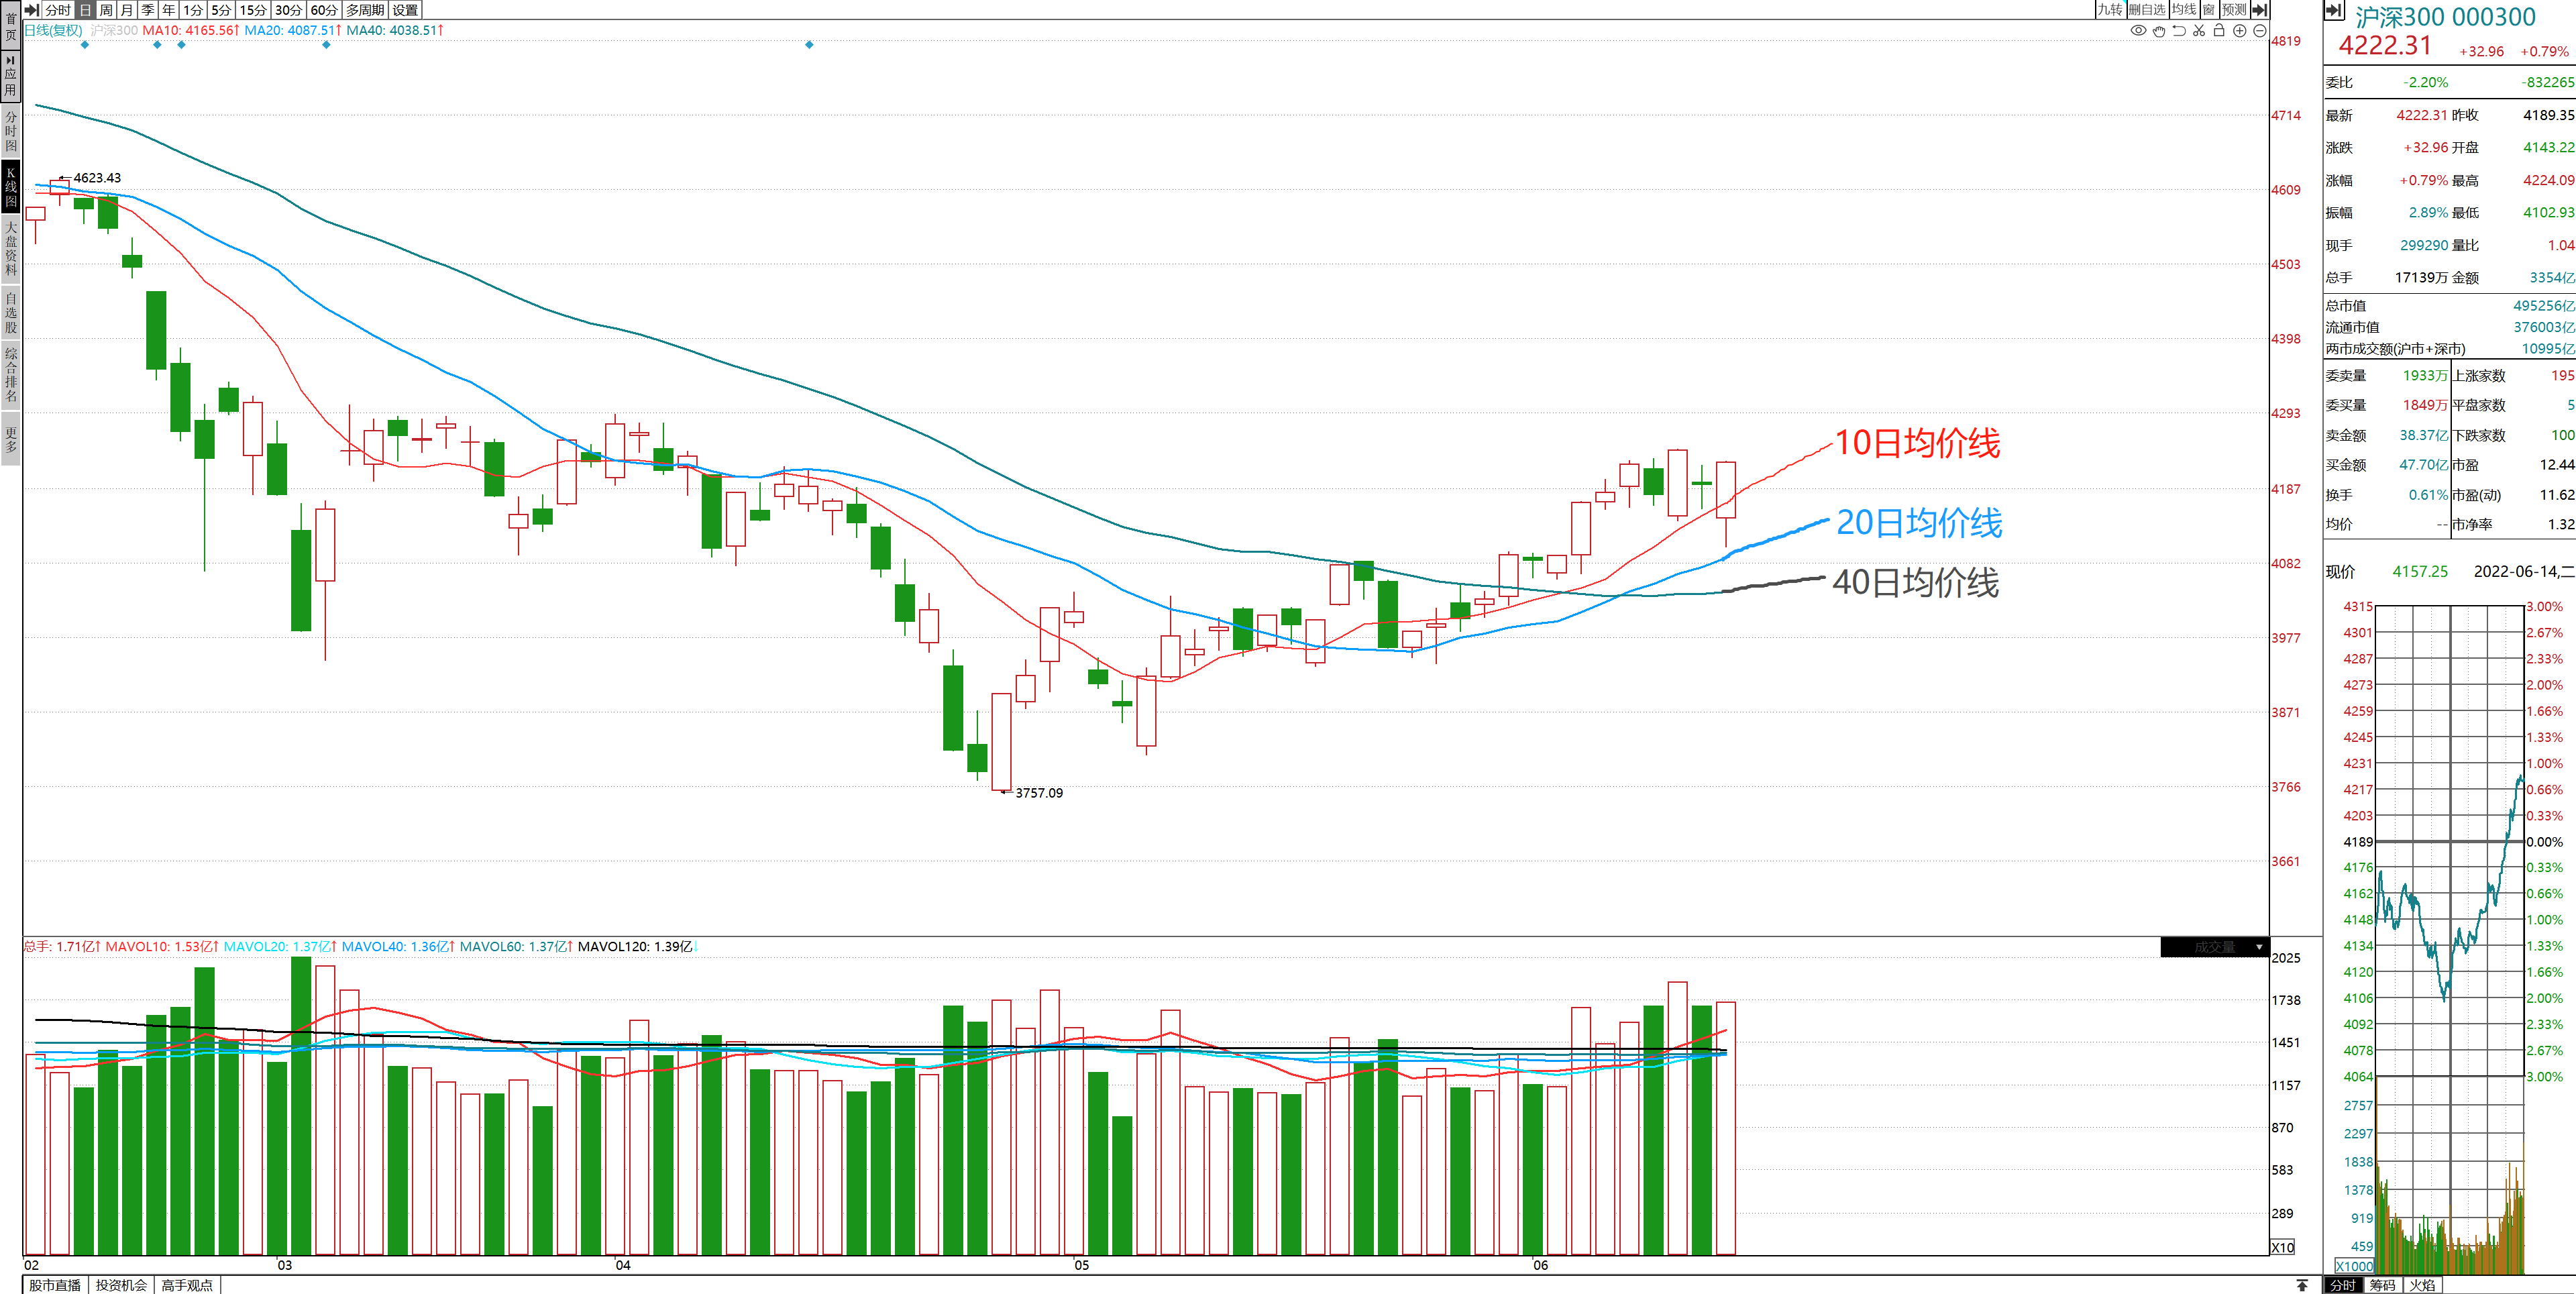The width and height of the screenshot is (2576, 1294).
Task: Click the arrow icon left of 分时 tab
Action: [x=31, y=10]
